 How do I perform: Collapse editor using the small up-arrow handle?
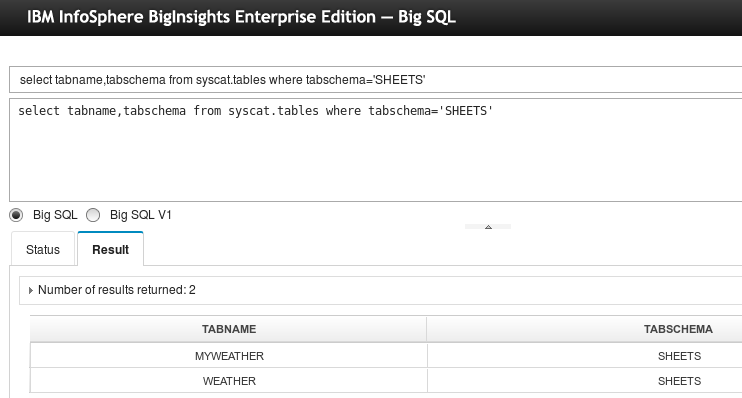tap(488, 227)
